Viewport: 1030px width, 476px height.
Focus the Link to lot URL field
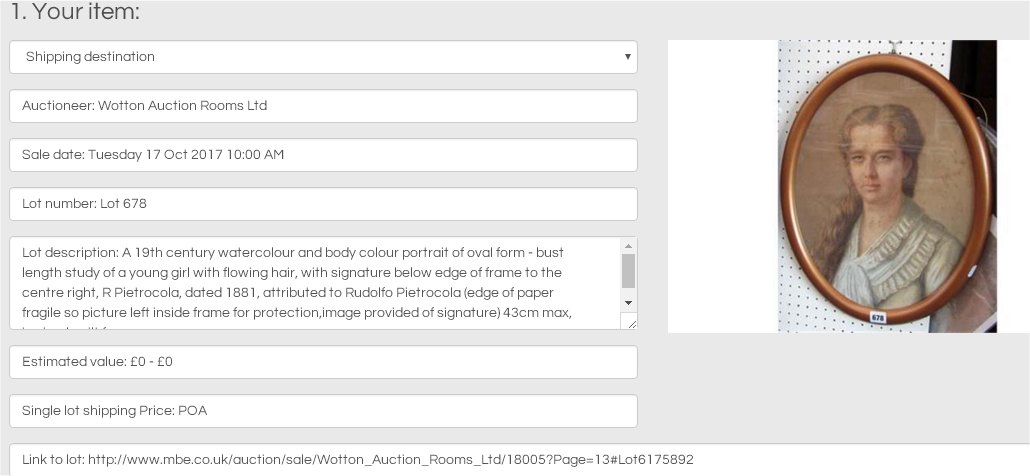pos(520,460)
